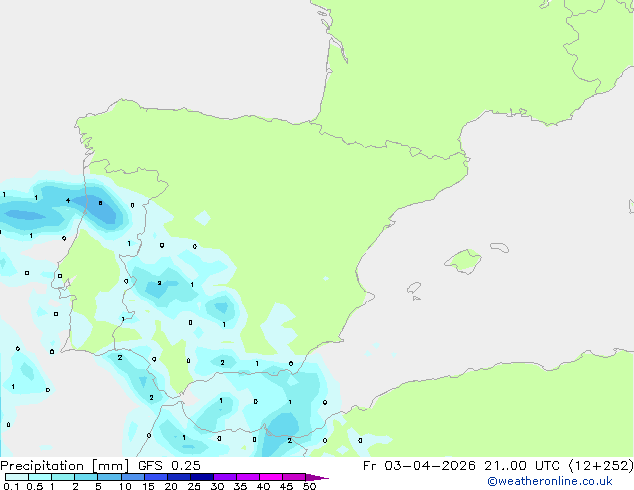Image resolution: width=634 pixels, height=490 pixels.
Task: Click the '15' legend scale label
Action: 148,486
